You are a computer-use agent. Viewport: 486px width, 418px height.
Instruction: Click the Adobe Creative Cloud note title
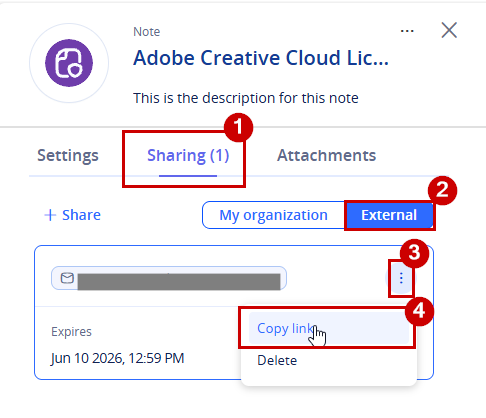coord(261,58)
